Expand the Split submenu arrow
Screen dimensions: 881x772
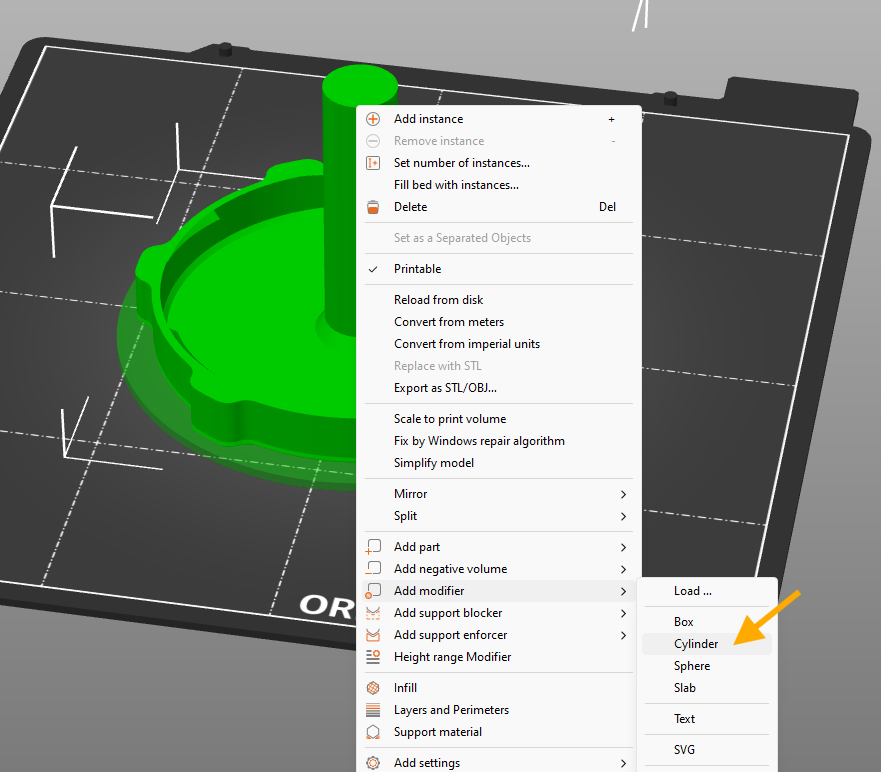point(623,516)
